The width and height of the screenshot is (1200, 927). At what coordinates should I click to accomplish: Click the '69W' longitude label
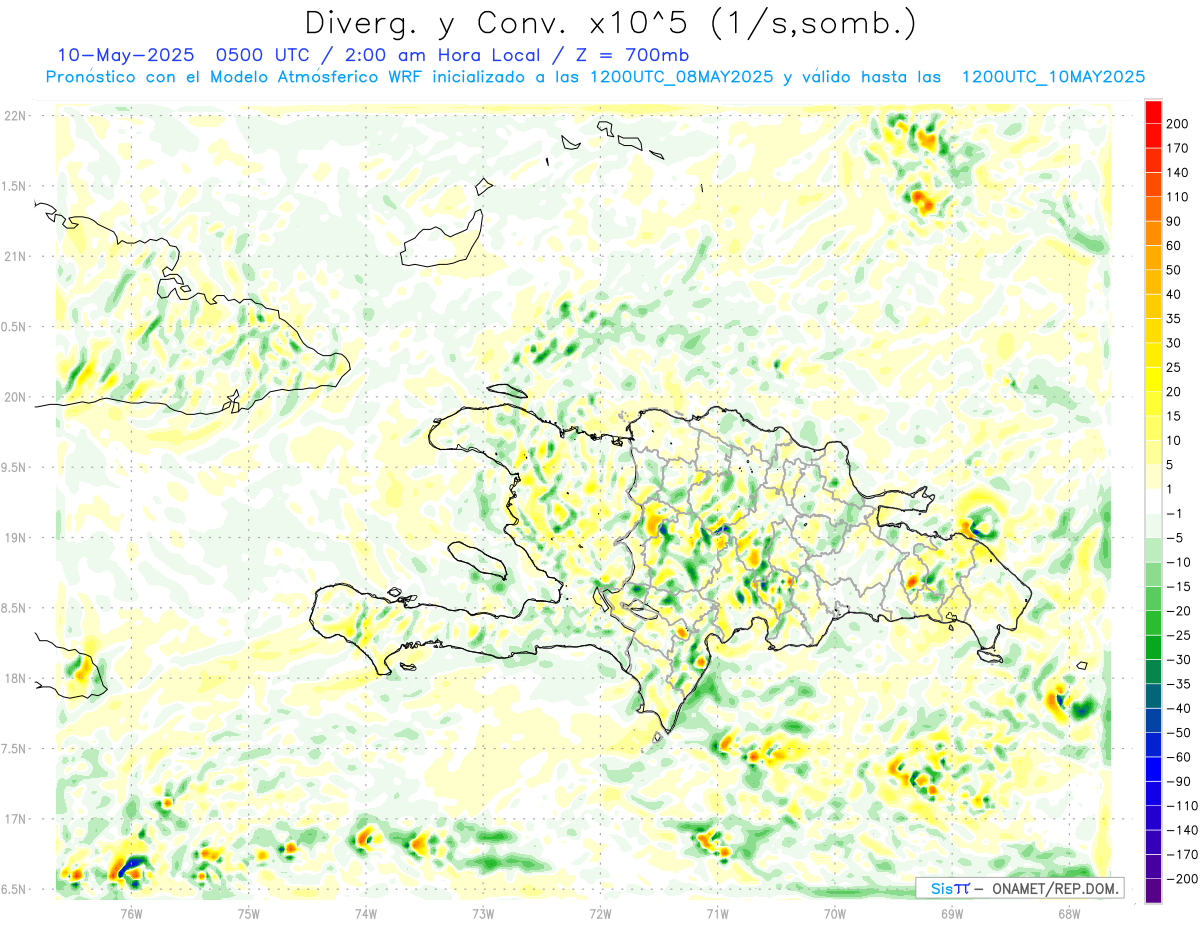pos(952,913)
